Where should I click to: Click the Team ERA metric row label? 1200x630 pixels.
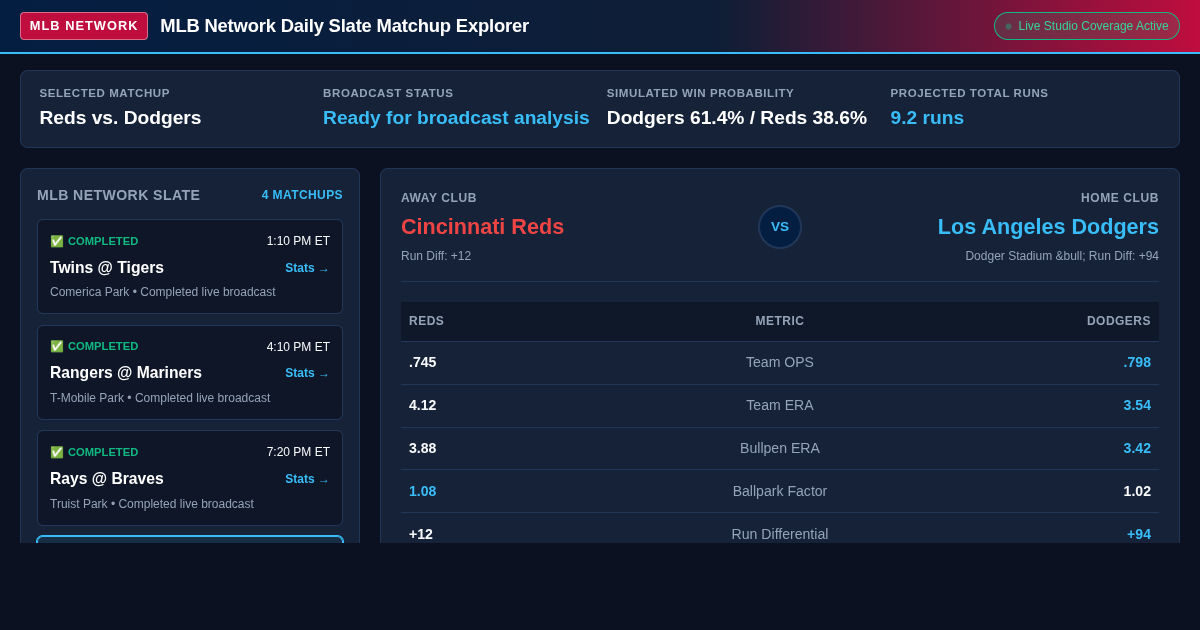(x=780, y=405)
